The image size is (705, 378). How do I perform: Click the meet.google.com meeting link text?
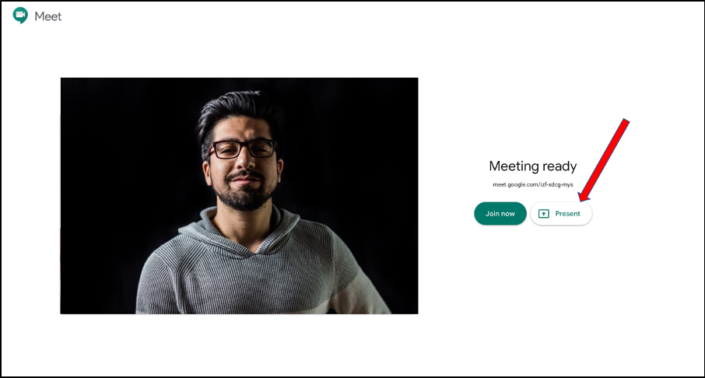[x=533, y=184]
